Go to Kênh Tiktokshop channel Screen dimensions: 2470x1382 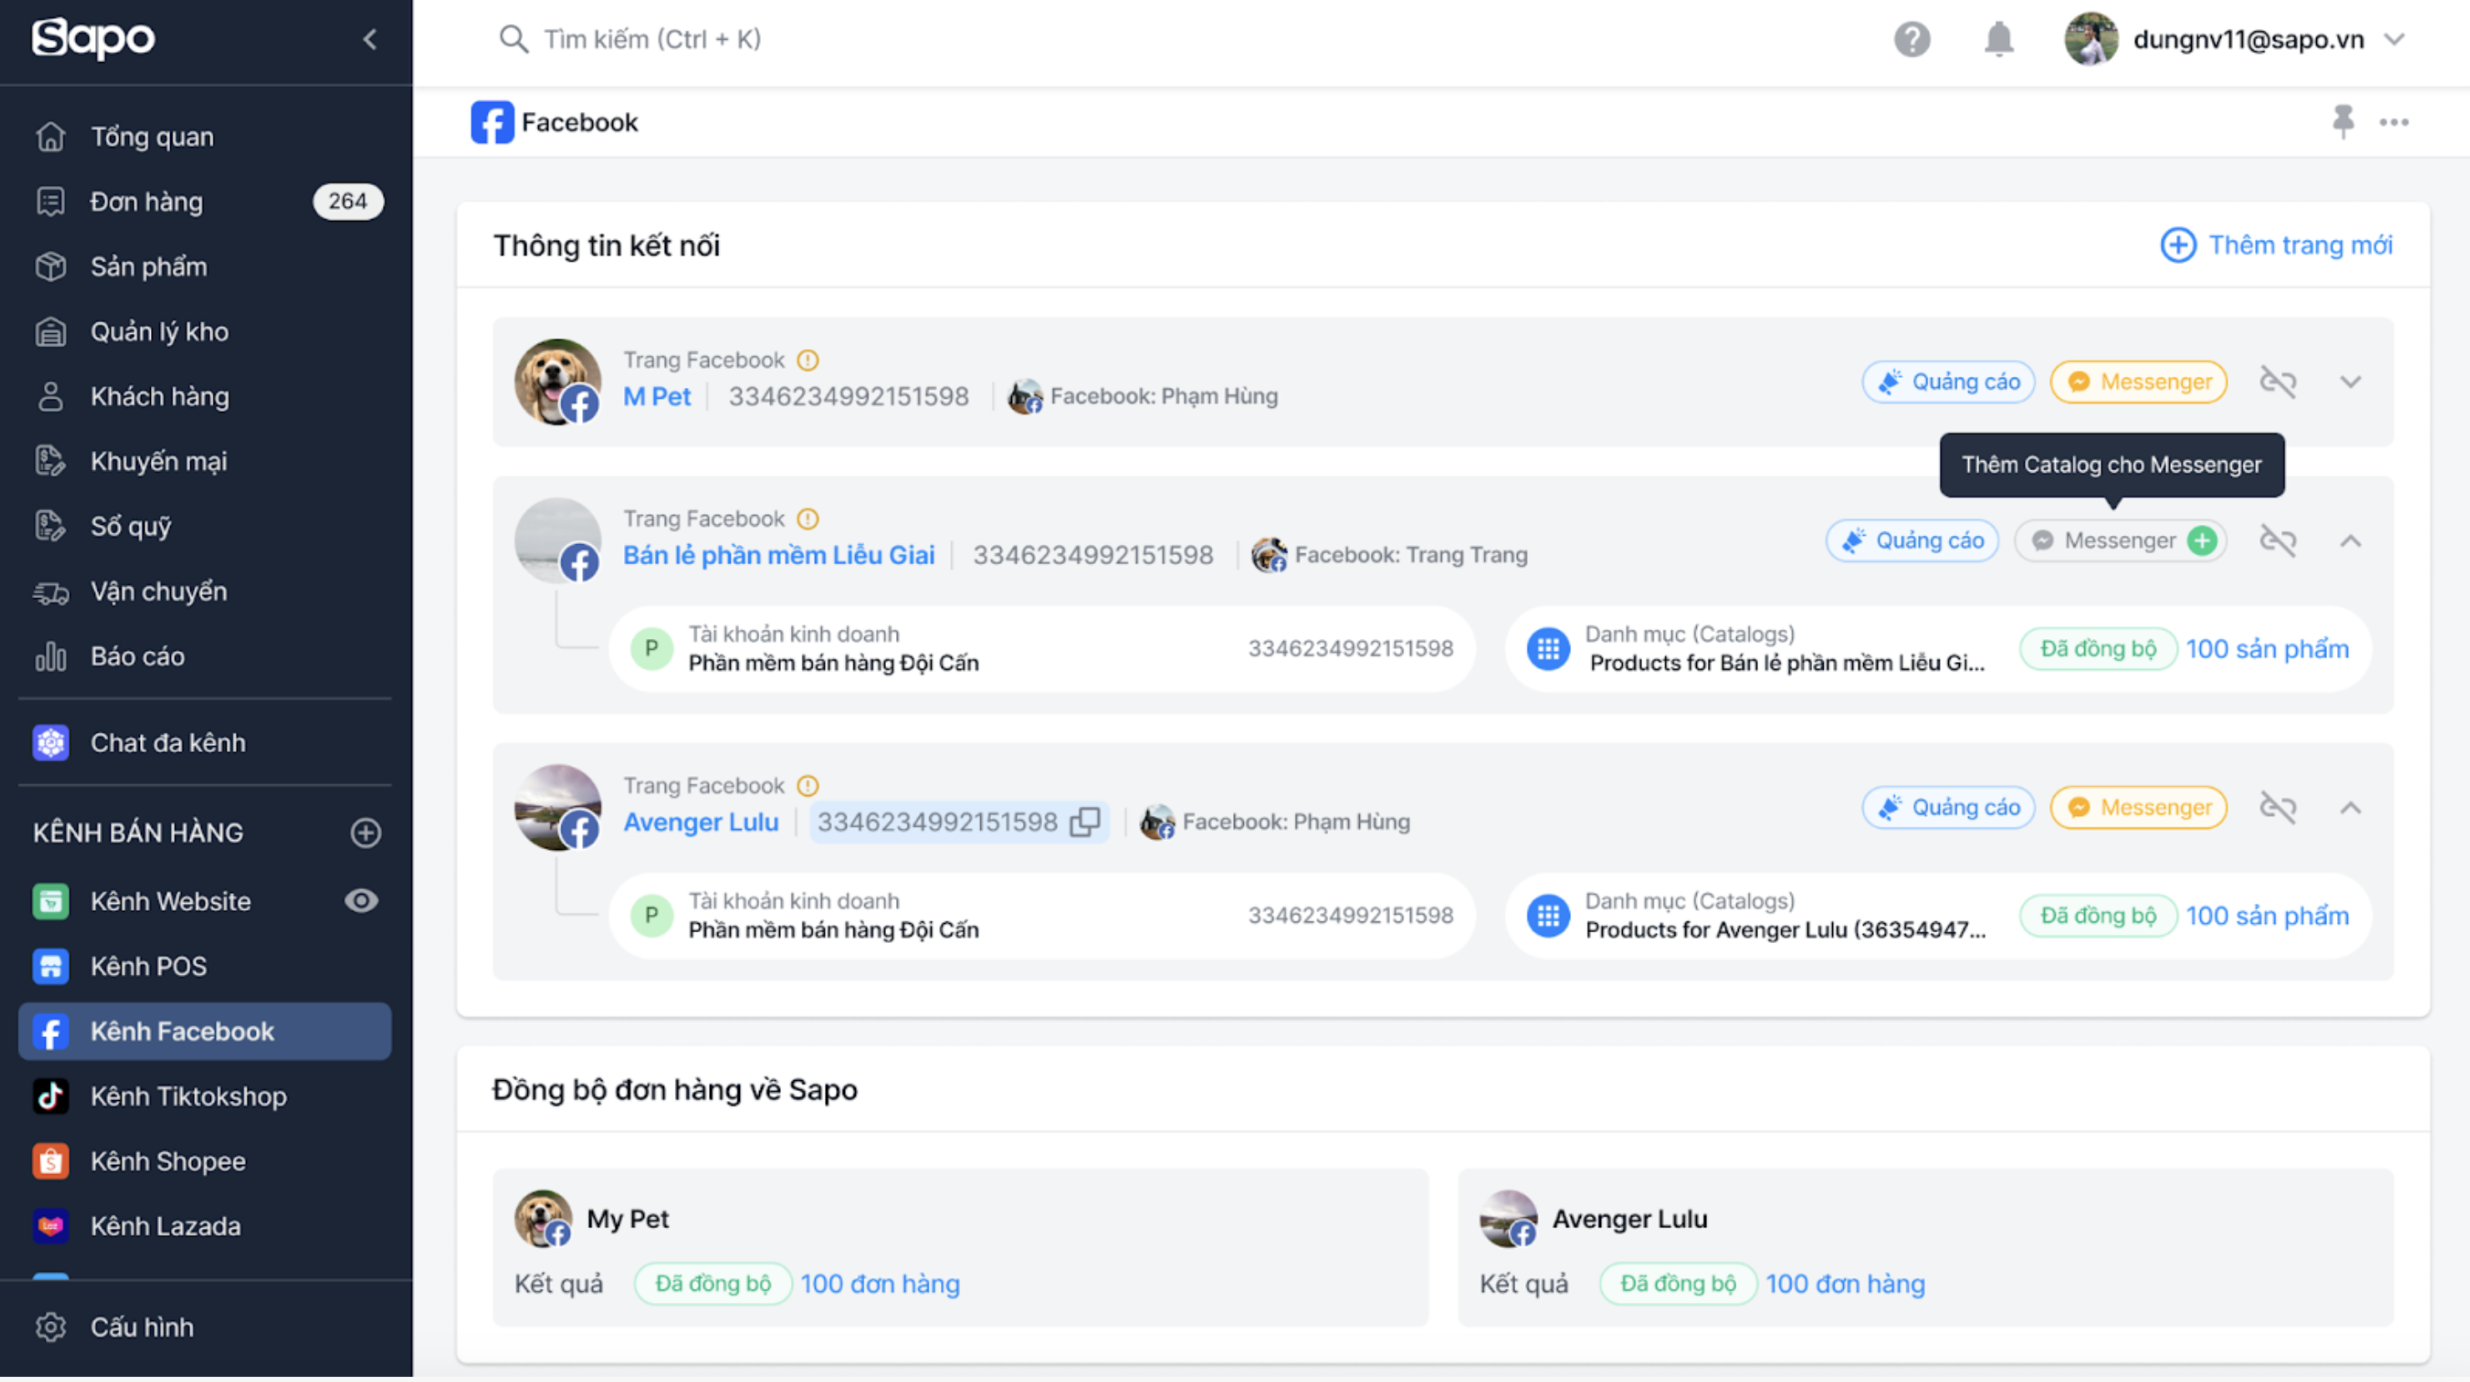pos(188,1096)
